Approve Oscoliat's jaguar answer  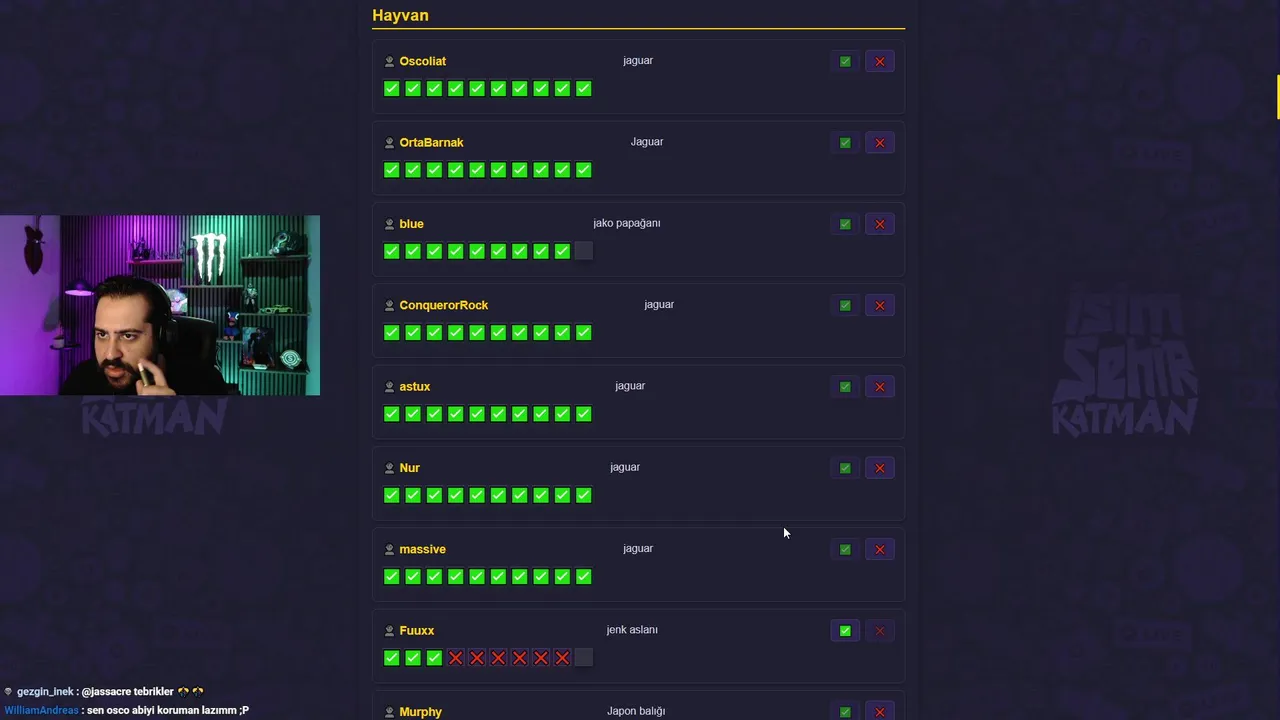(x=845, y=62)
